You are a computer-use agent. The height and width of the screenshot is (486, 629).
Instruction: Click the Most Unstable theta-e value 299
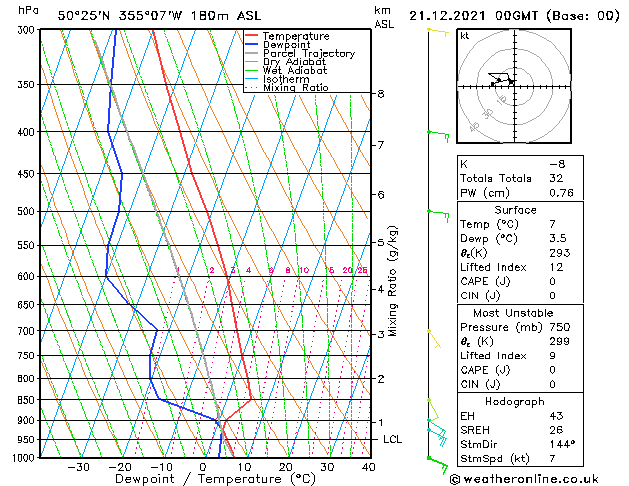560,341
